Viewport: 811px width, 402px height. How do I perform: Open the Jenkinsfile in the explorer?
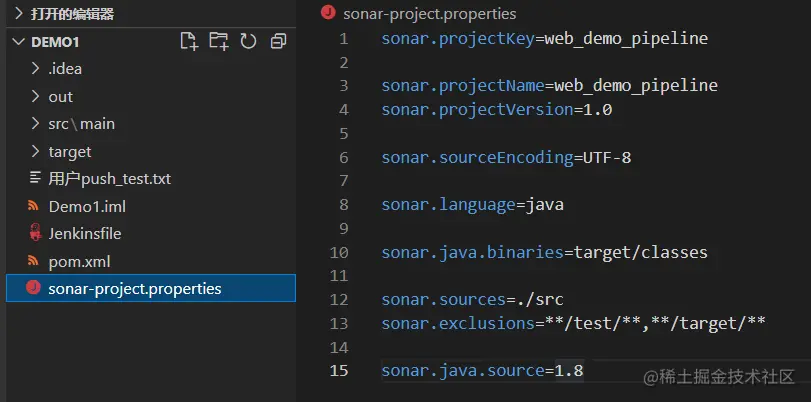click(x=85, y=234)
